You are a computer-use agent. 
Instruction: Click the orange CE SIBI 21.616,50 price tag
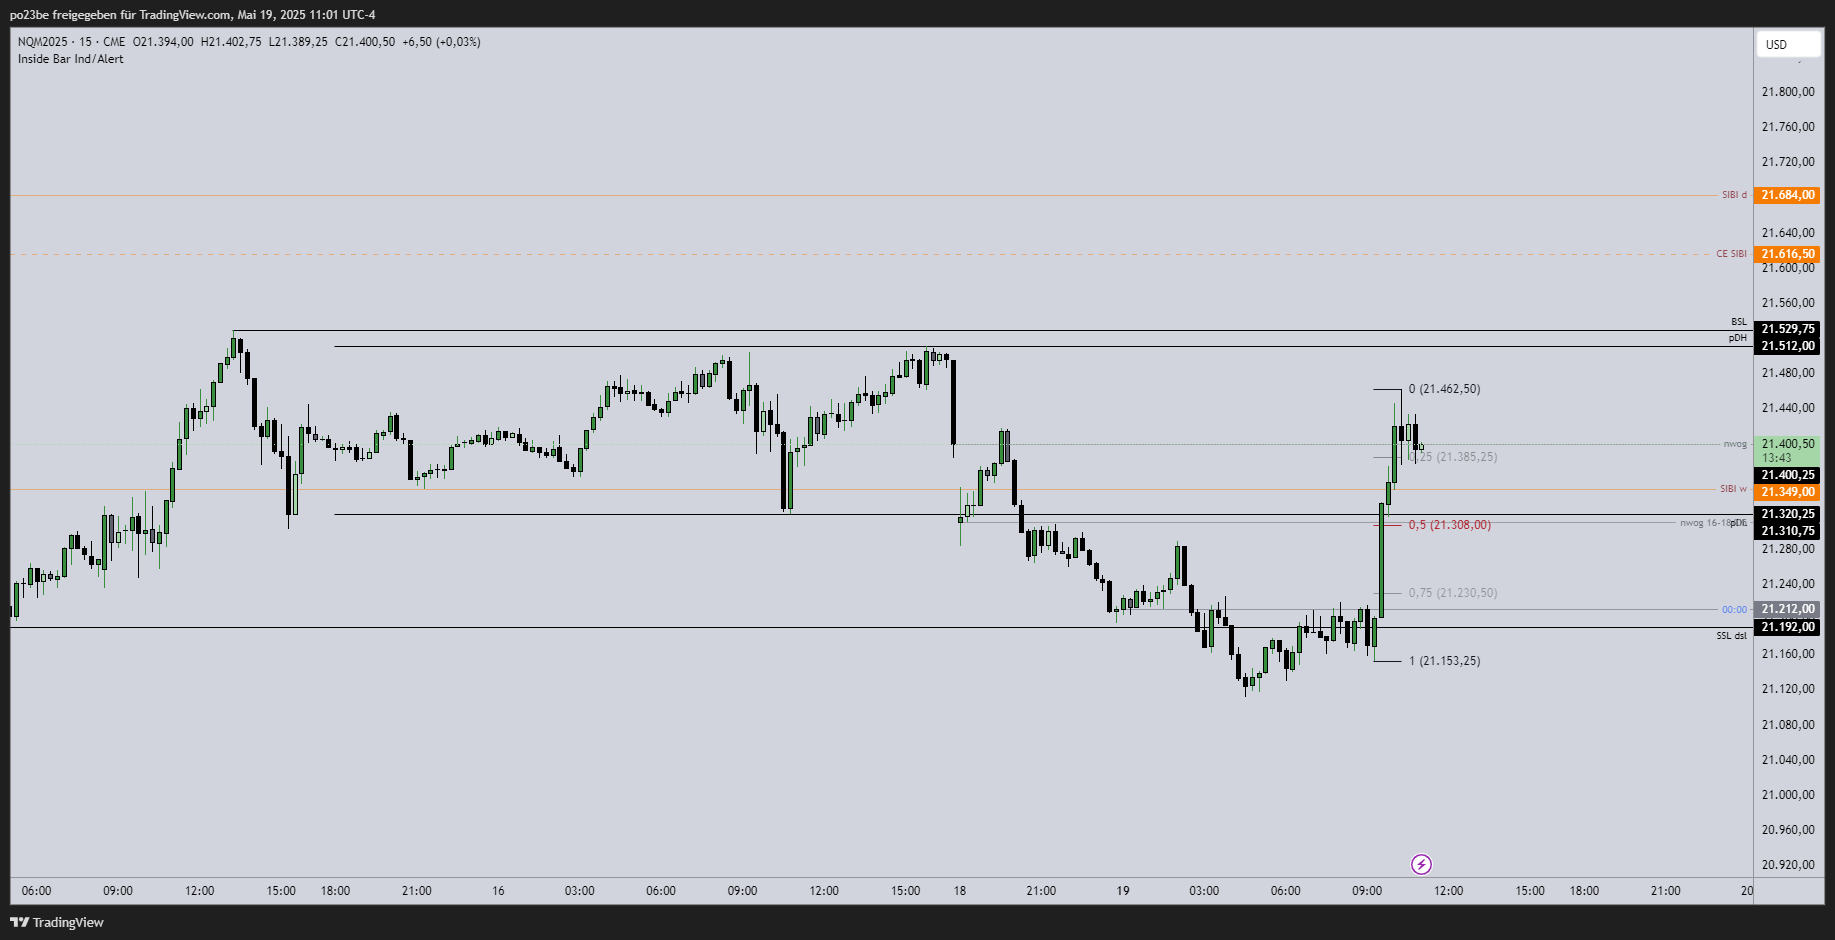tap(1787, 254)
